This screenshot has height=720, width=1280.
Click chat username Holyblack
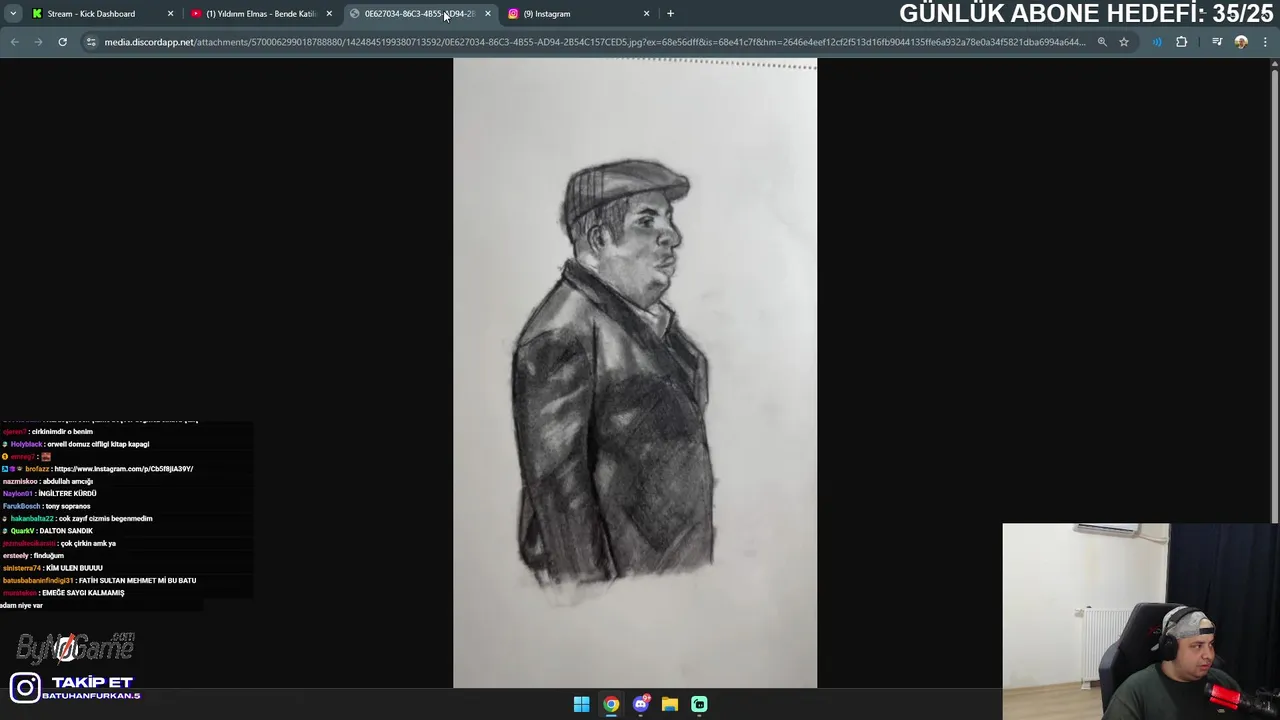(26, 444)
